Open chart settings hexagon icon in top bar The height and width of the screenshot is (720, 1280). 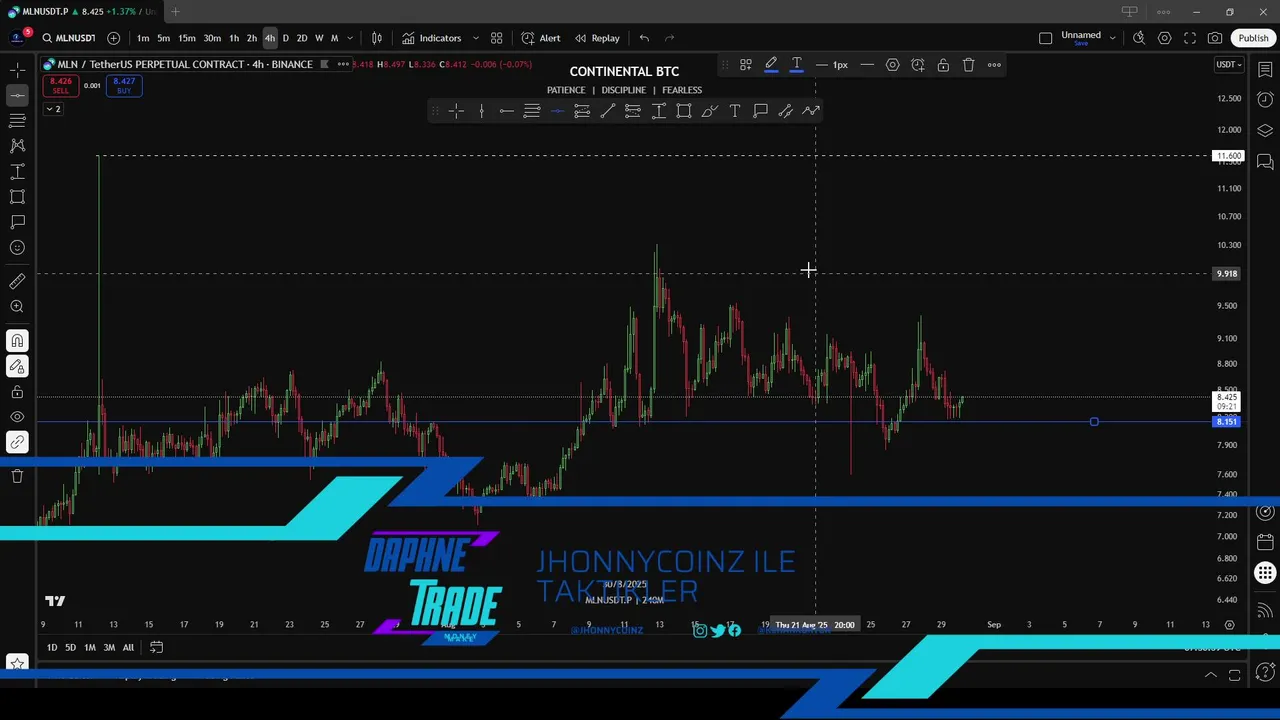pos(1164,38)
